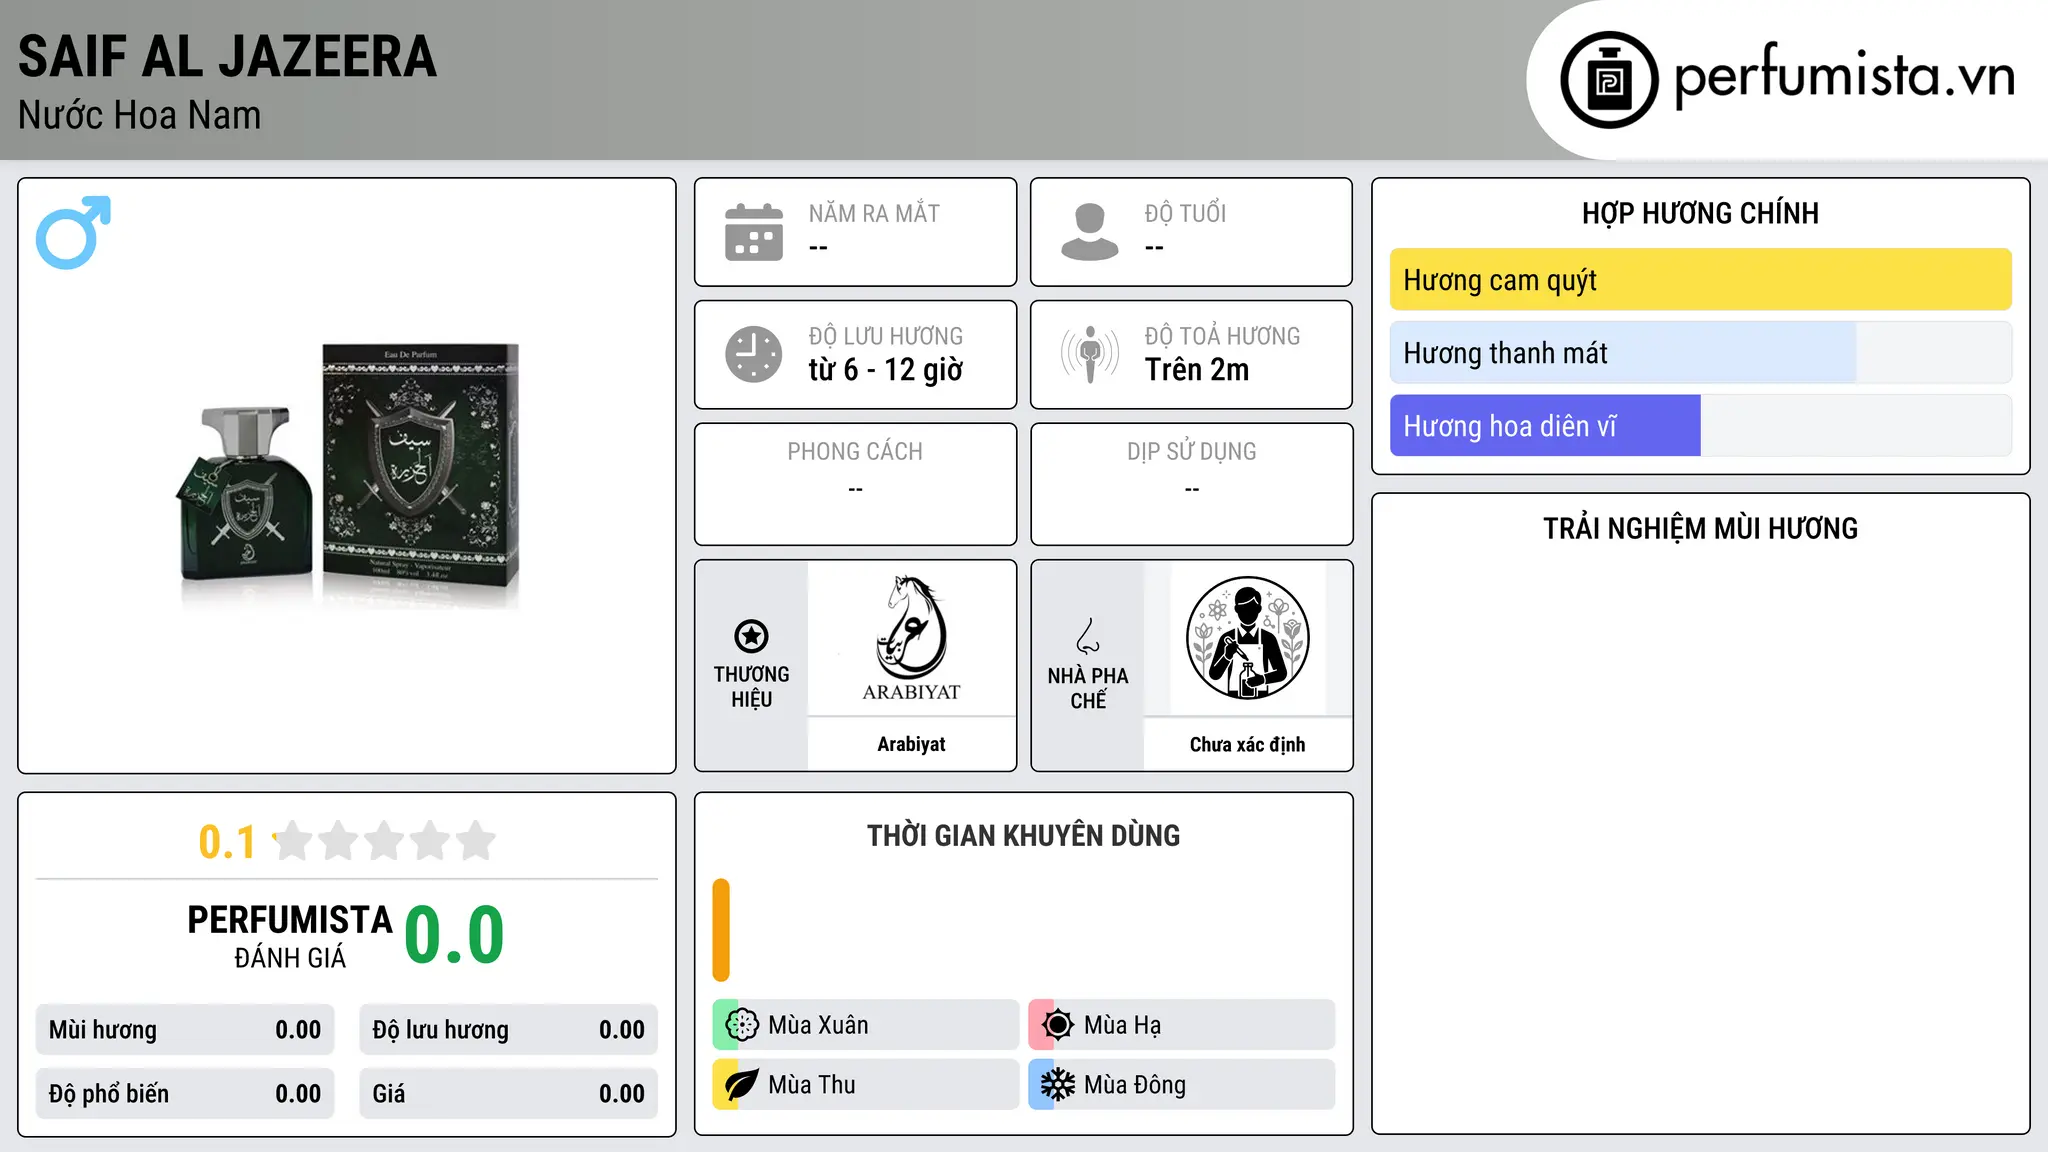Viewport: 2048px width, 1152px height.
Task: Click the Nước Hoa Nam subtitle
Action: coord(139,116)
